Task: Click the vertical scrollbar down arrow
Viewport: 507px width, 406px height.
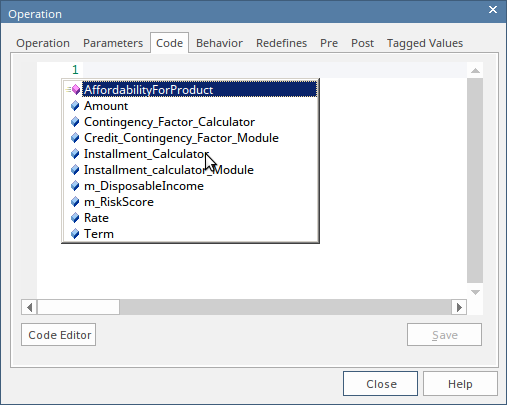Action: [x=475, y=292]
